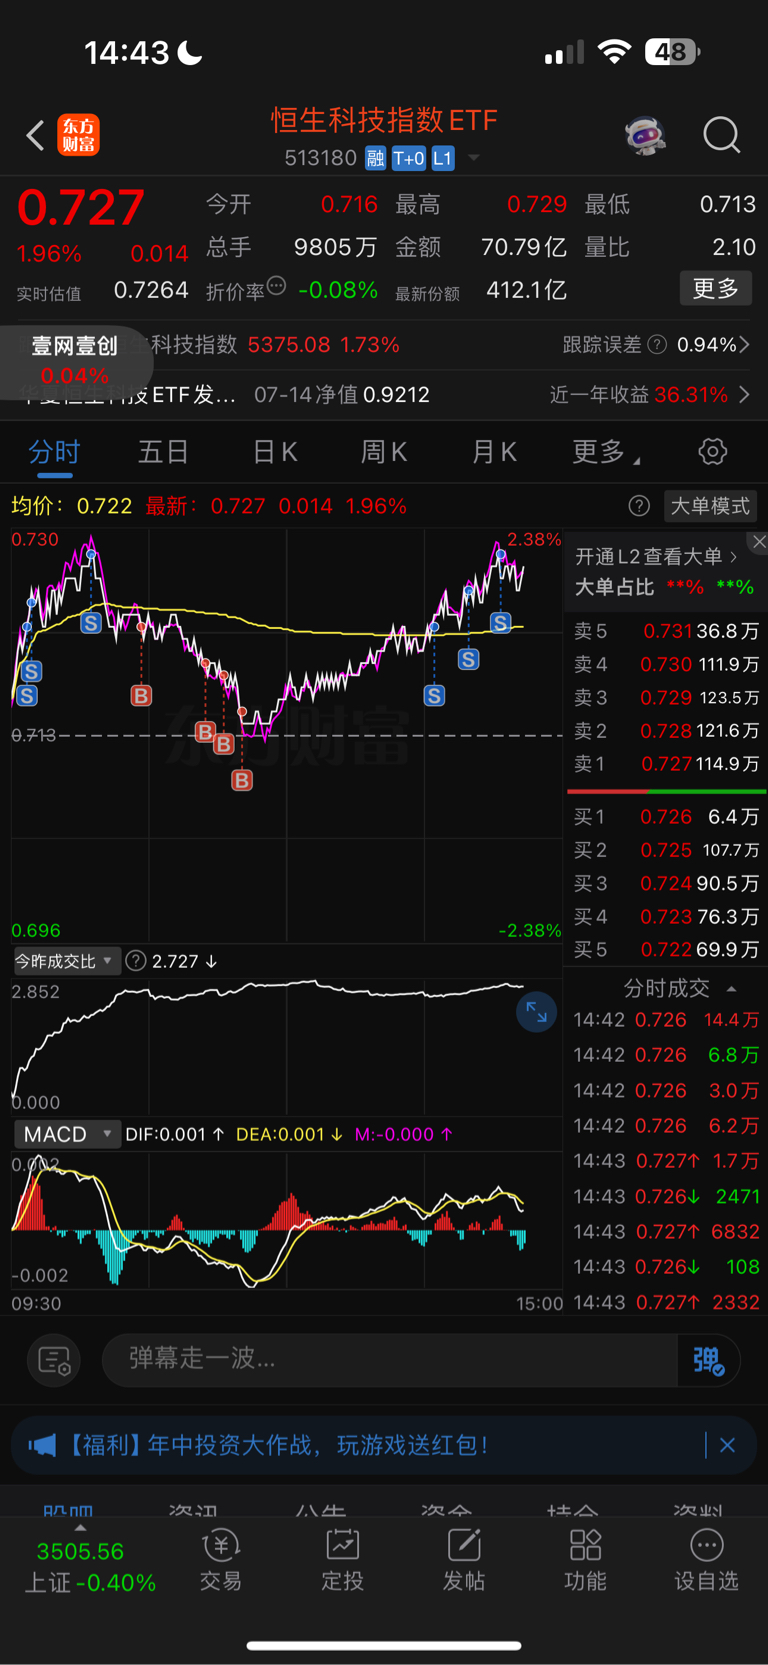Tap 卖1 0.727 order row
This screenshot has width=768, height=1665.
pos(666,764)
